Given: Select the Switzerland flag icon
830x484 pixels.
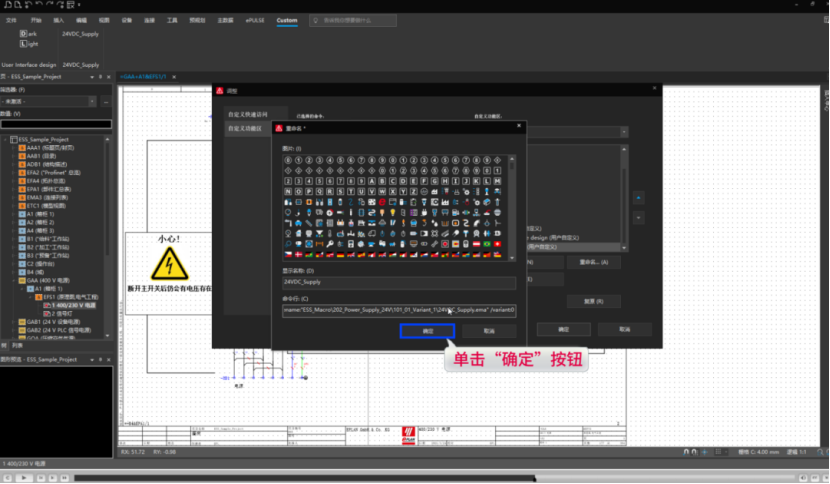Looking at the screenshot, I should click(x=497, y=244).
